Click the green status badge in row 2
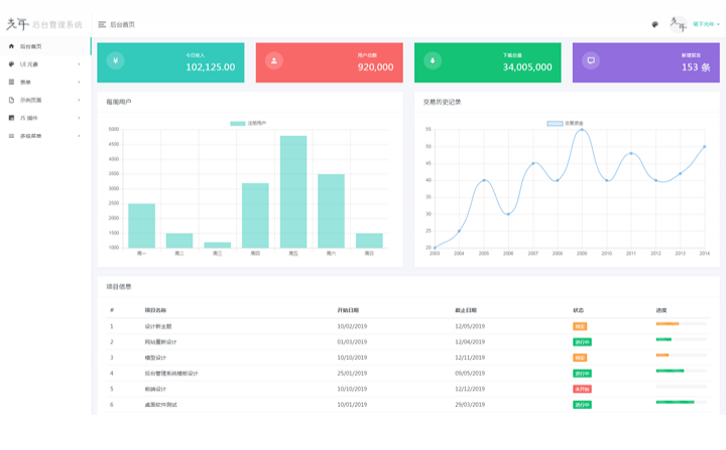 coord(582,342)
